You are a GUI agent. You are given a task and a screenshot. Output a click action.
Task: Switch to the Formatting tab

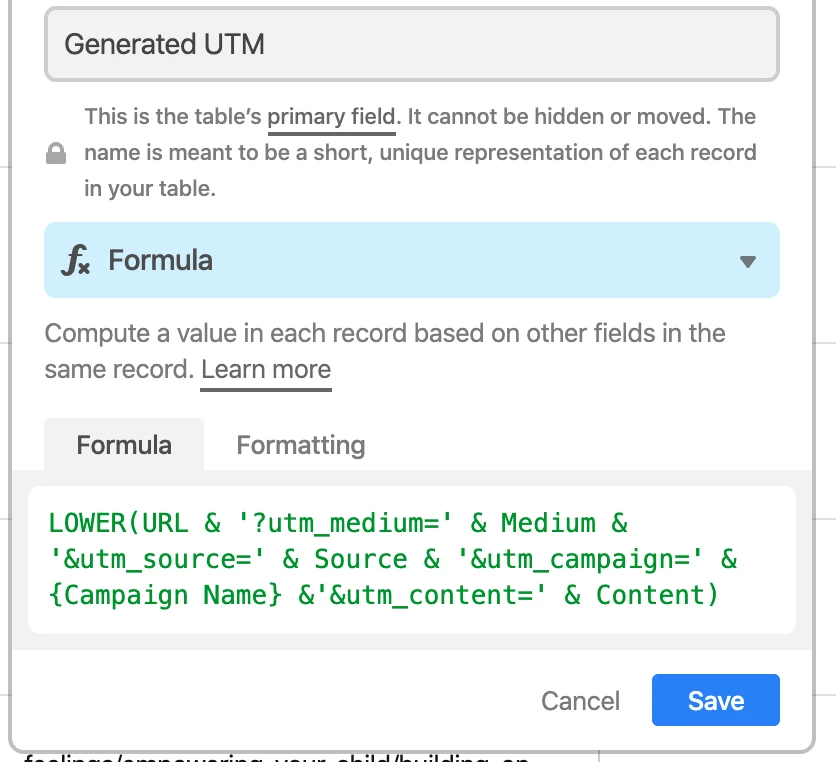tap(301, 445)
